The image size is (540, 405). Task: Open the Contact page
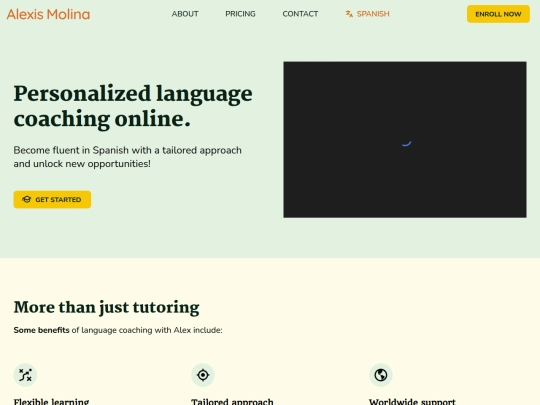point(300,14)
